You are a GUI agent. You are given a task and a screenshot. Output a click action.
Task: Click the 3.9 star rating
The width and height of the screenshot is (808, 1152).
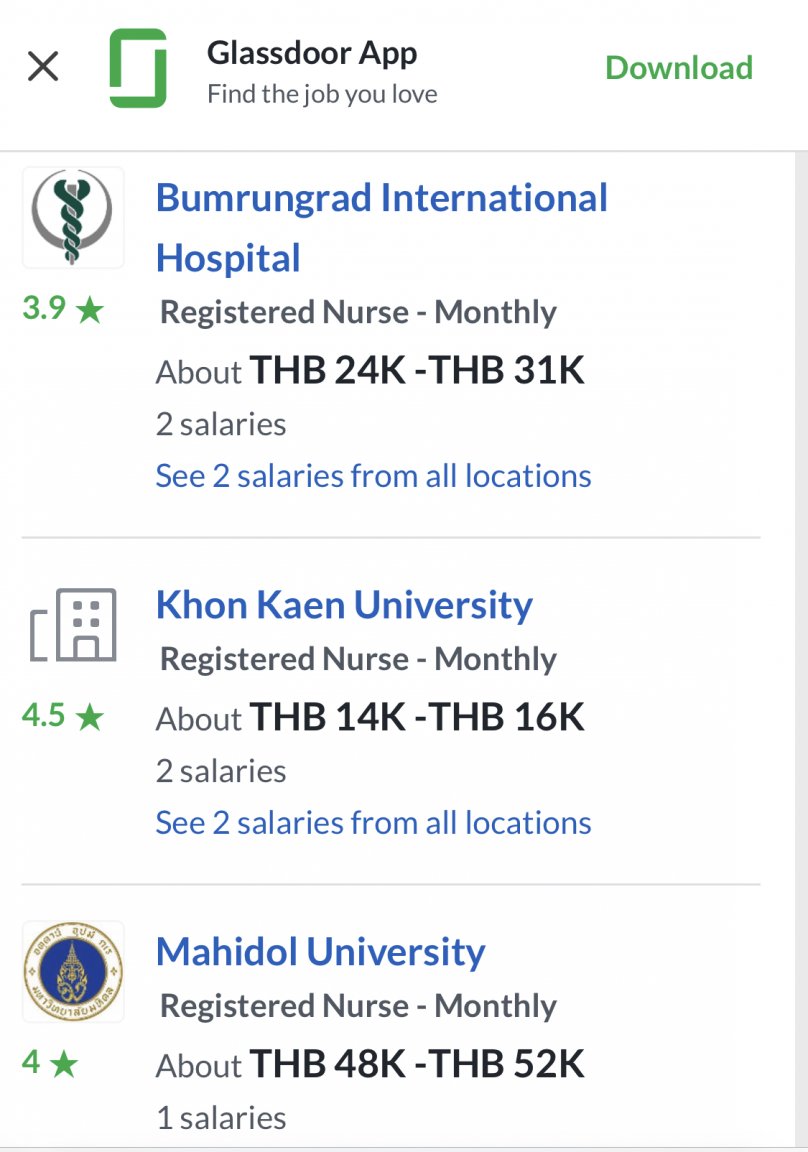(x=63, y=309)
